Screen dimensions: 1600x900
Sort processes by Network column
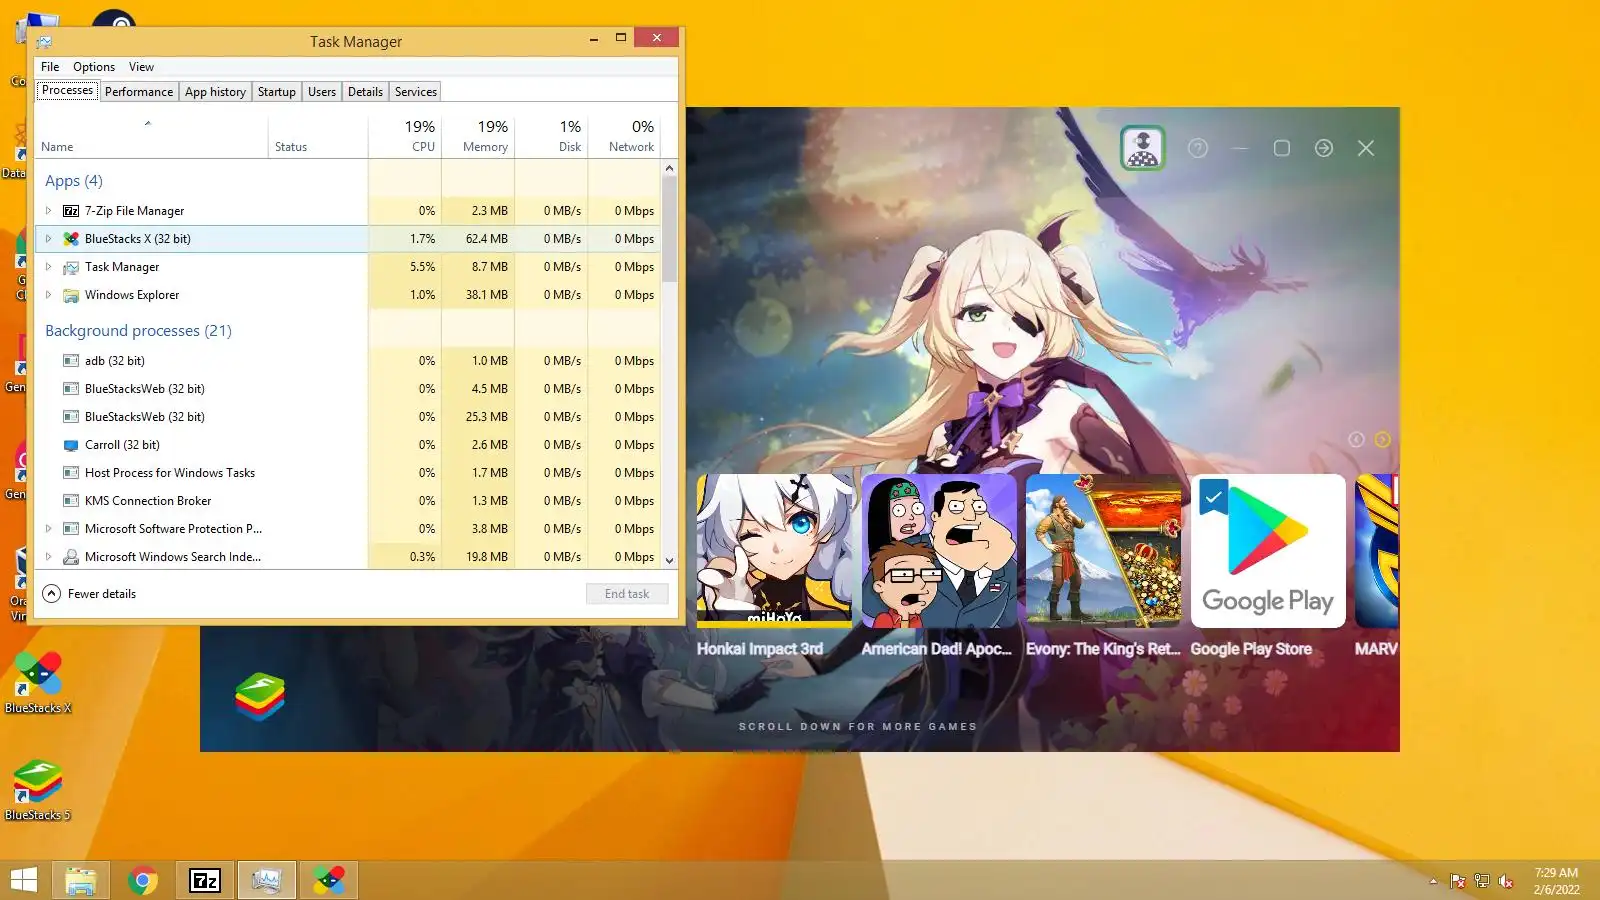point(624,137)
